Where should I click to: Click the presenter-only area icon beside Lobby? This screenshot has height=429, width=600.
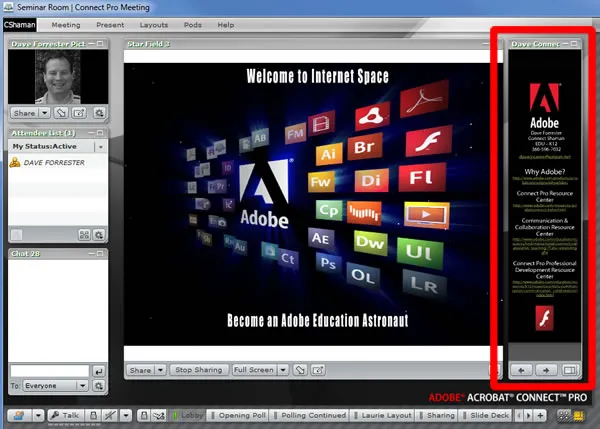click(159, 415)
